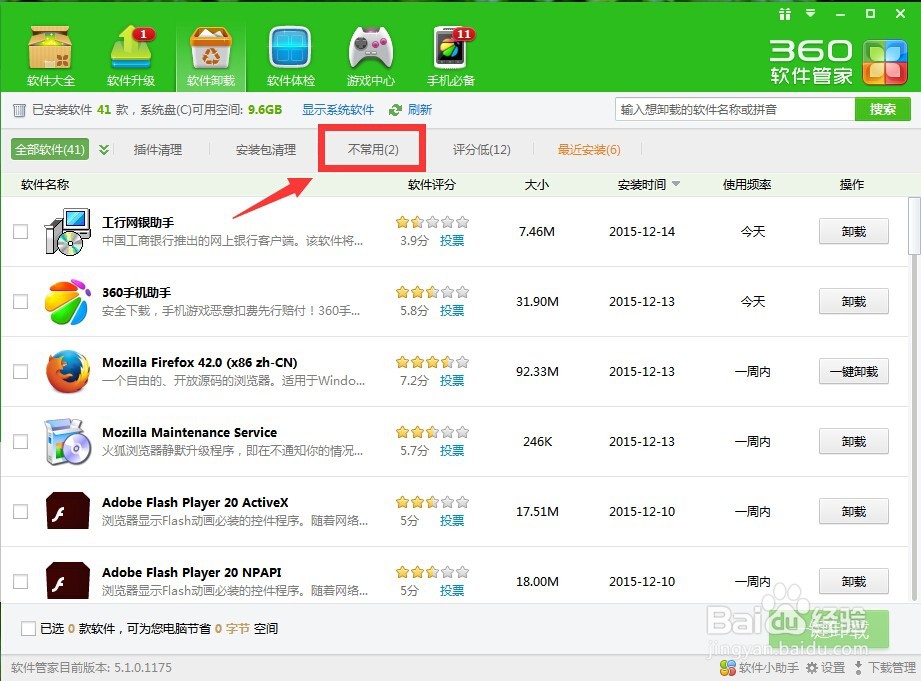Click the 大小 column header
Image resolution: width=921 pixels, height=681 pixels.
[x=537, y=184]
